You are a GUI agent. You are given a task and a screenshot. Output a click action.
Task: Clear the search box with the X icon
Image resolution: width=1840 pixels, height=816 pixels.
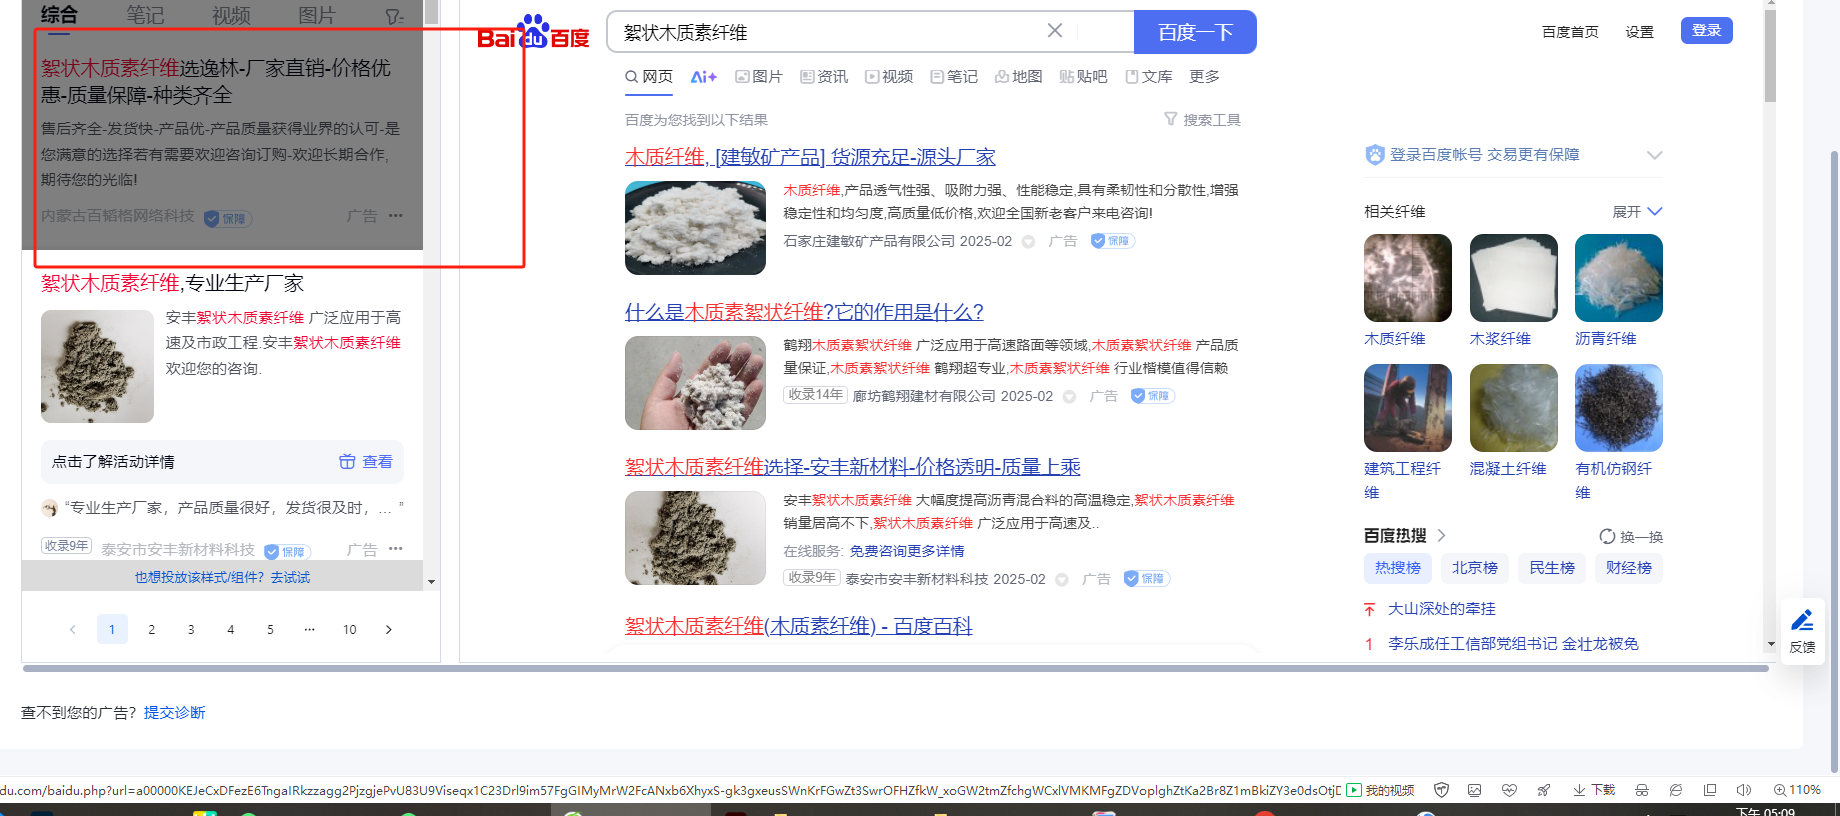tap(1055, 31)
